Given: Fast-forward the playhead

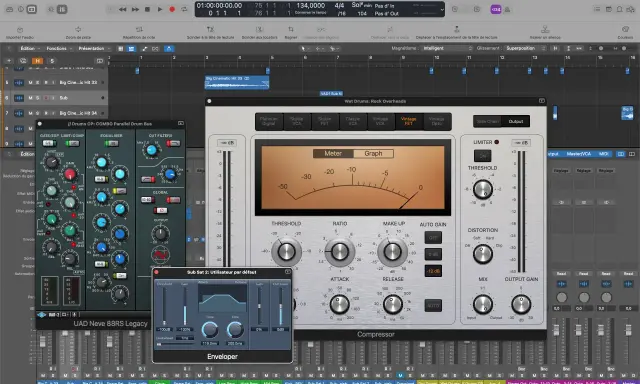Looking at the screenshot, I should (135, 9).
